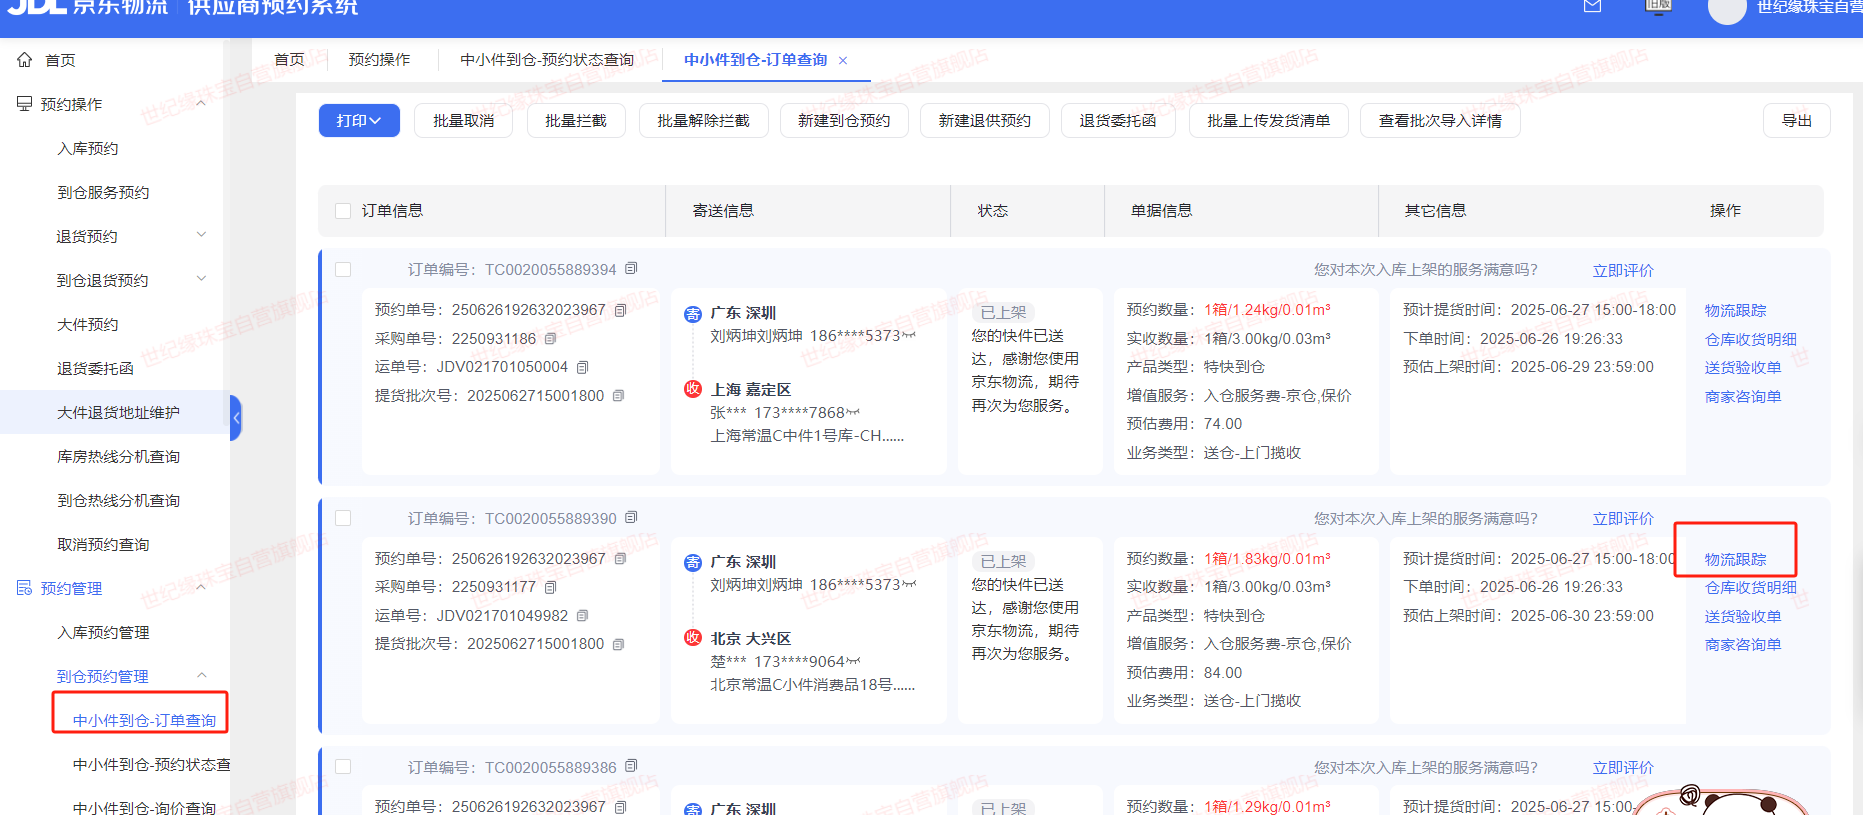
Task: Close the 中小件到仓-订单查询 tab
Action: pos(843,61)
